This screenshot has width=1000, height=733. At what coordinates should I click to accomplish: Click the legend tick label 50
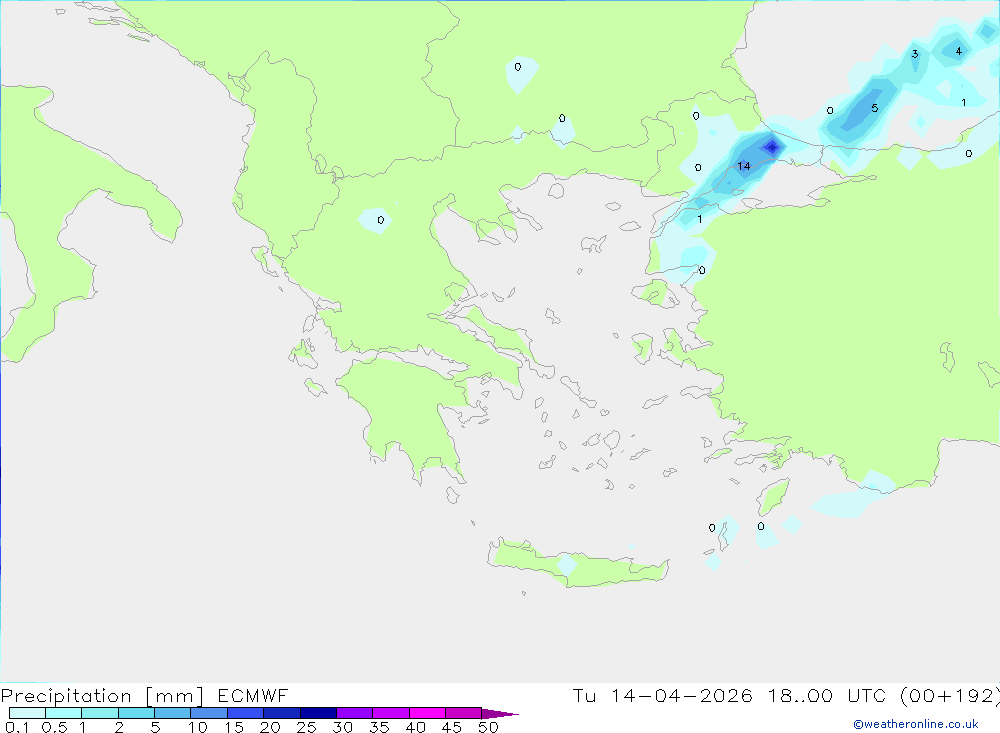pyautogui.click(x=489, y=727)
